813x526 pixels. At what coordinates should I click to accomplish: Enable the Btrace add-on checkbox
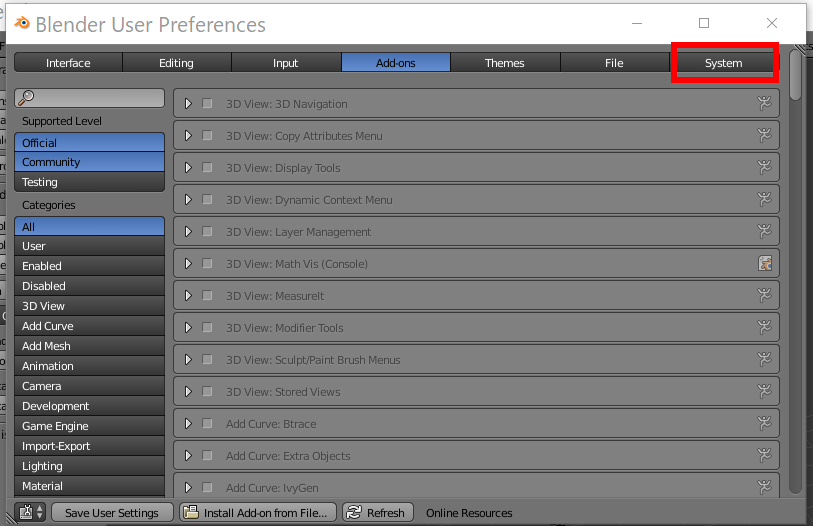pos(207,423)
